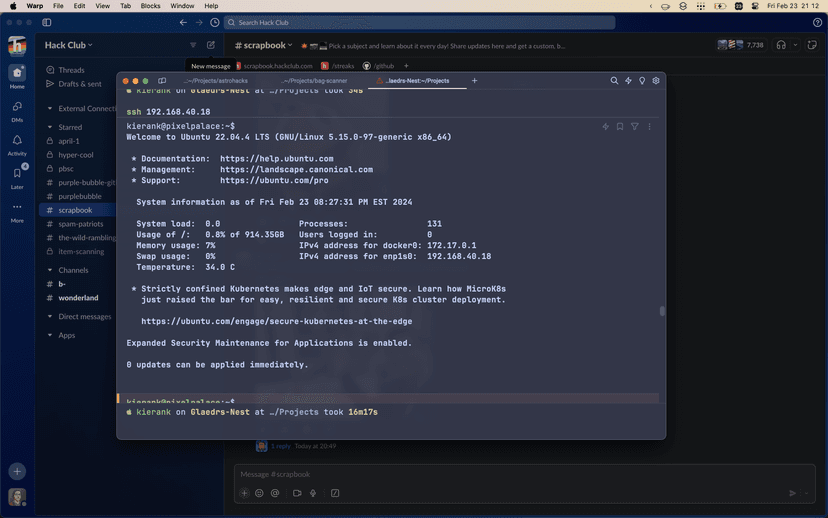The width and height of the screenshot is (828, 518).
Task: Open the Hack Club workspace dropdown
Action: pyautogui.click(x=68, y=45)
